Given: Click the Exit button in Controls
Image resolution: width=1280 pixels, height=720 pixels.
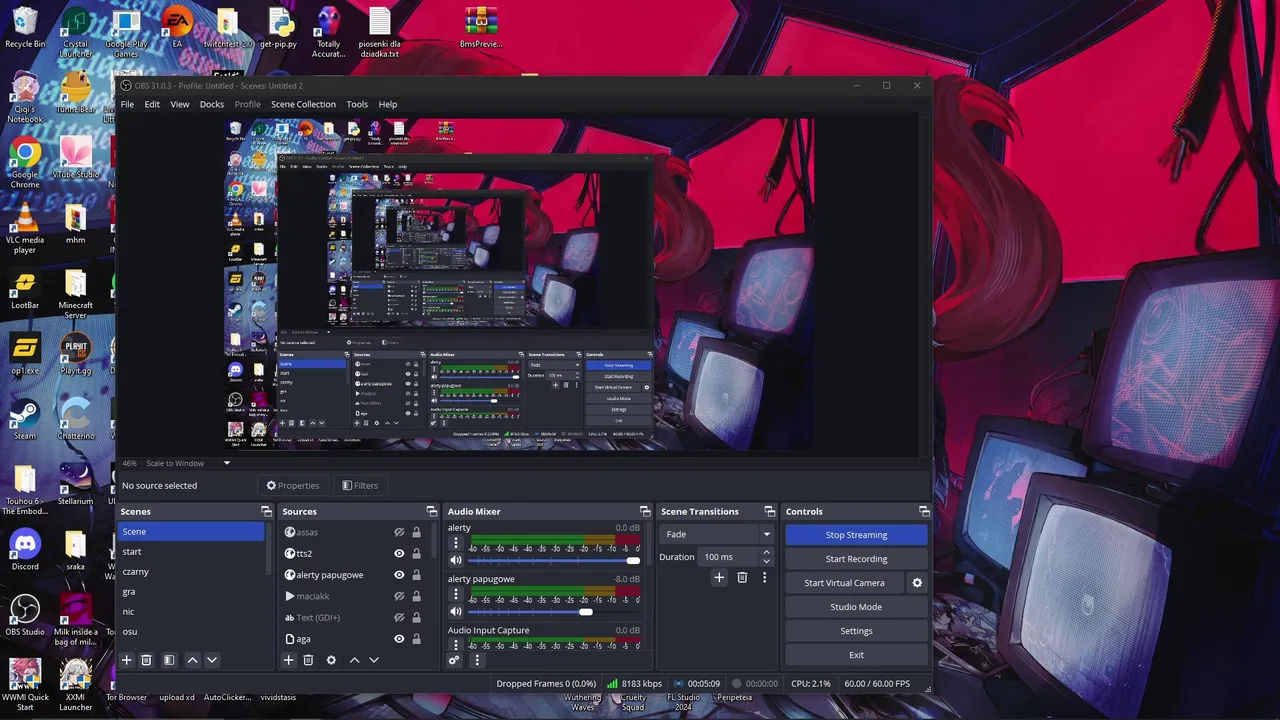Looking at the screenshot, I should [856, 655].
